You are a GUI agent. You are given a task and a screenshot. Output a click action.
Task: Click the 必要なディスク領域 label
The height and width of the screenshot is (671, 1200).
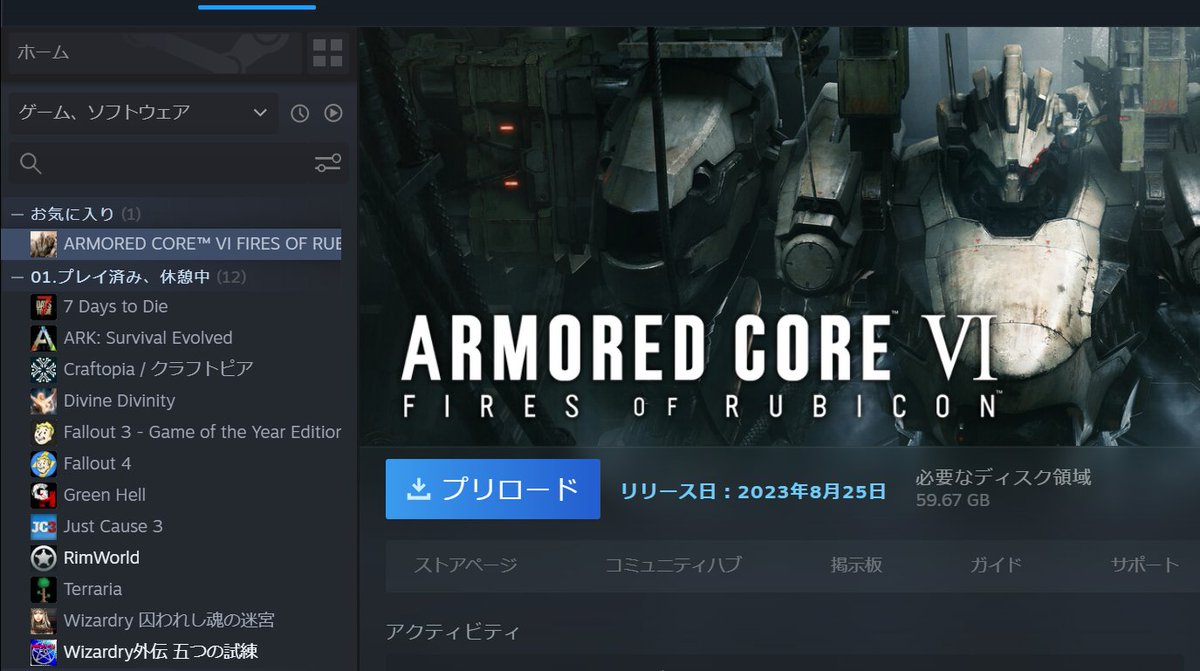[x=1003, y=477]
